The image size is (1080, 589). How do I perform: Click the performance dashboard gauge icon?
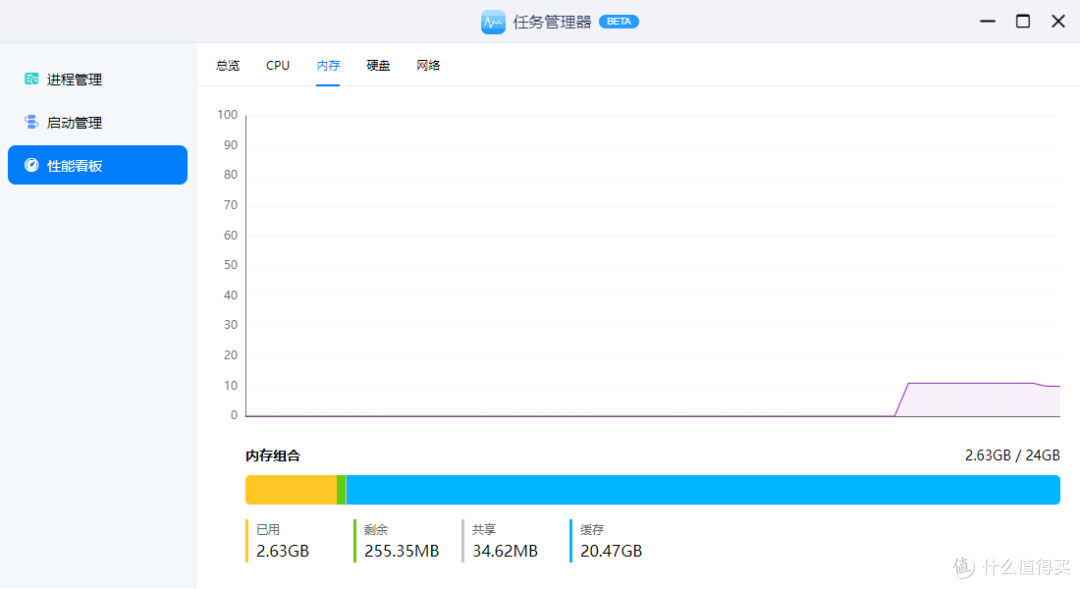(31, 165)
